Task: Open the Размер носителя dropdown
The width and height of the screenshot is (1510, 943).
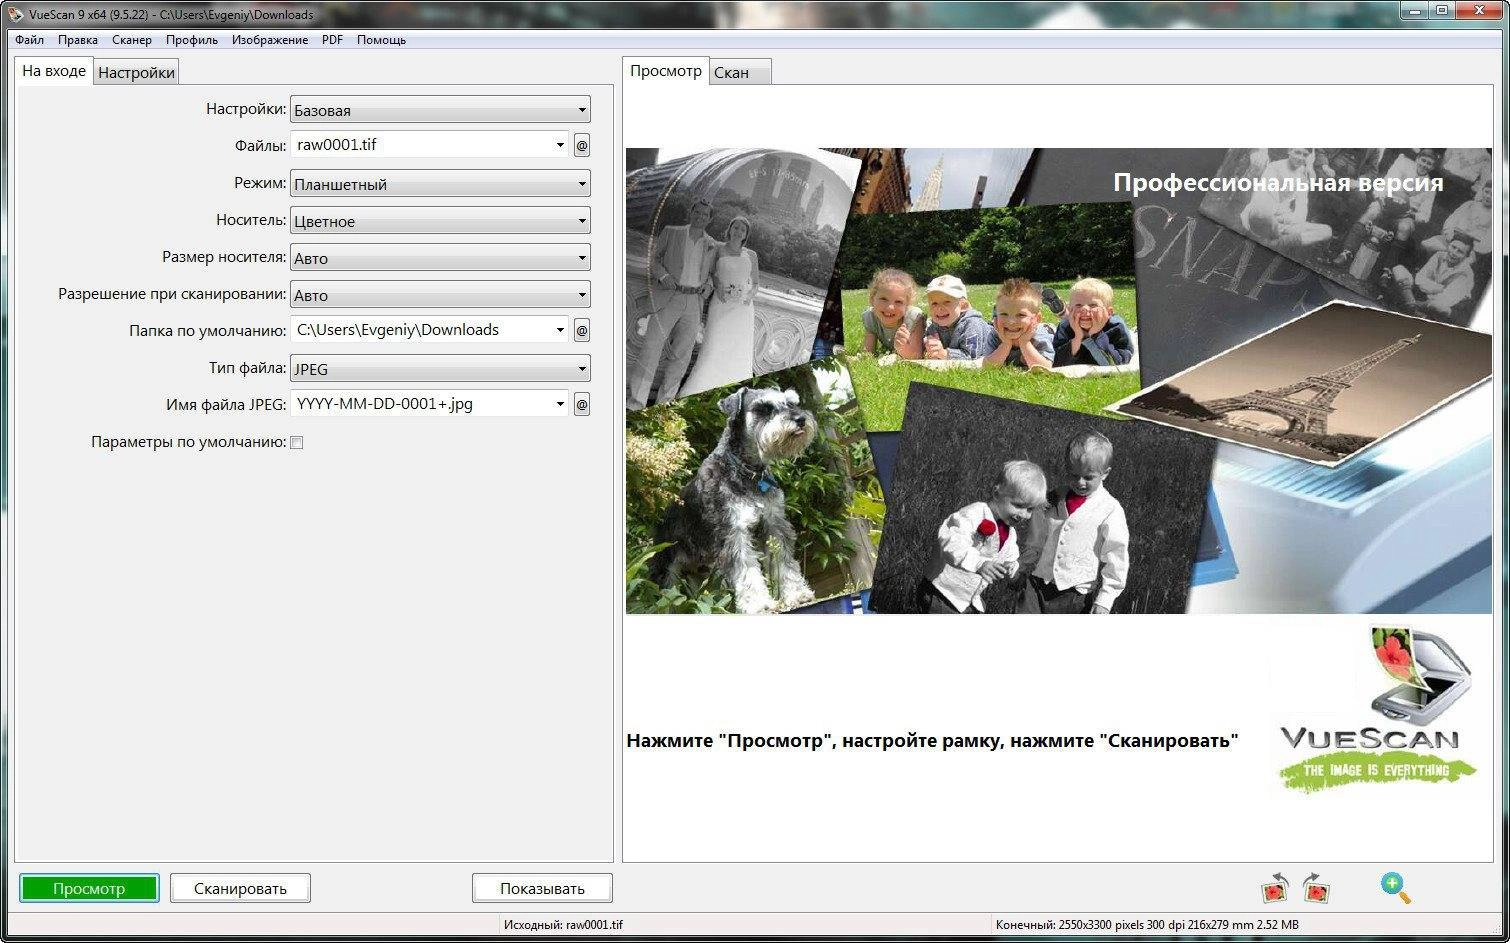Action: click(x=440, y=258)
